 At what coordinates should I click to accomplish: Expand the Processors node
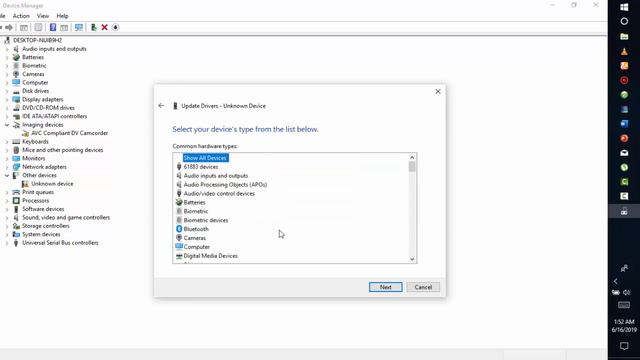[x=7, y=201]
